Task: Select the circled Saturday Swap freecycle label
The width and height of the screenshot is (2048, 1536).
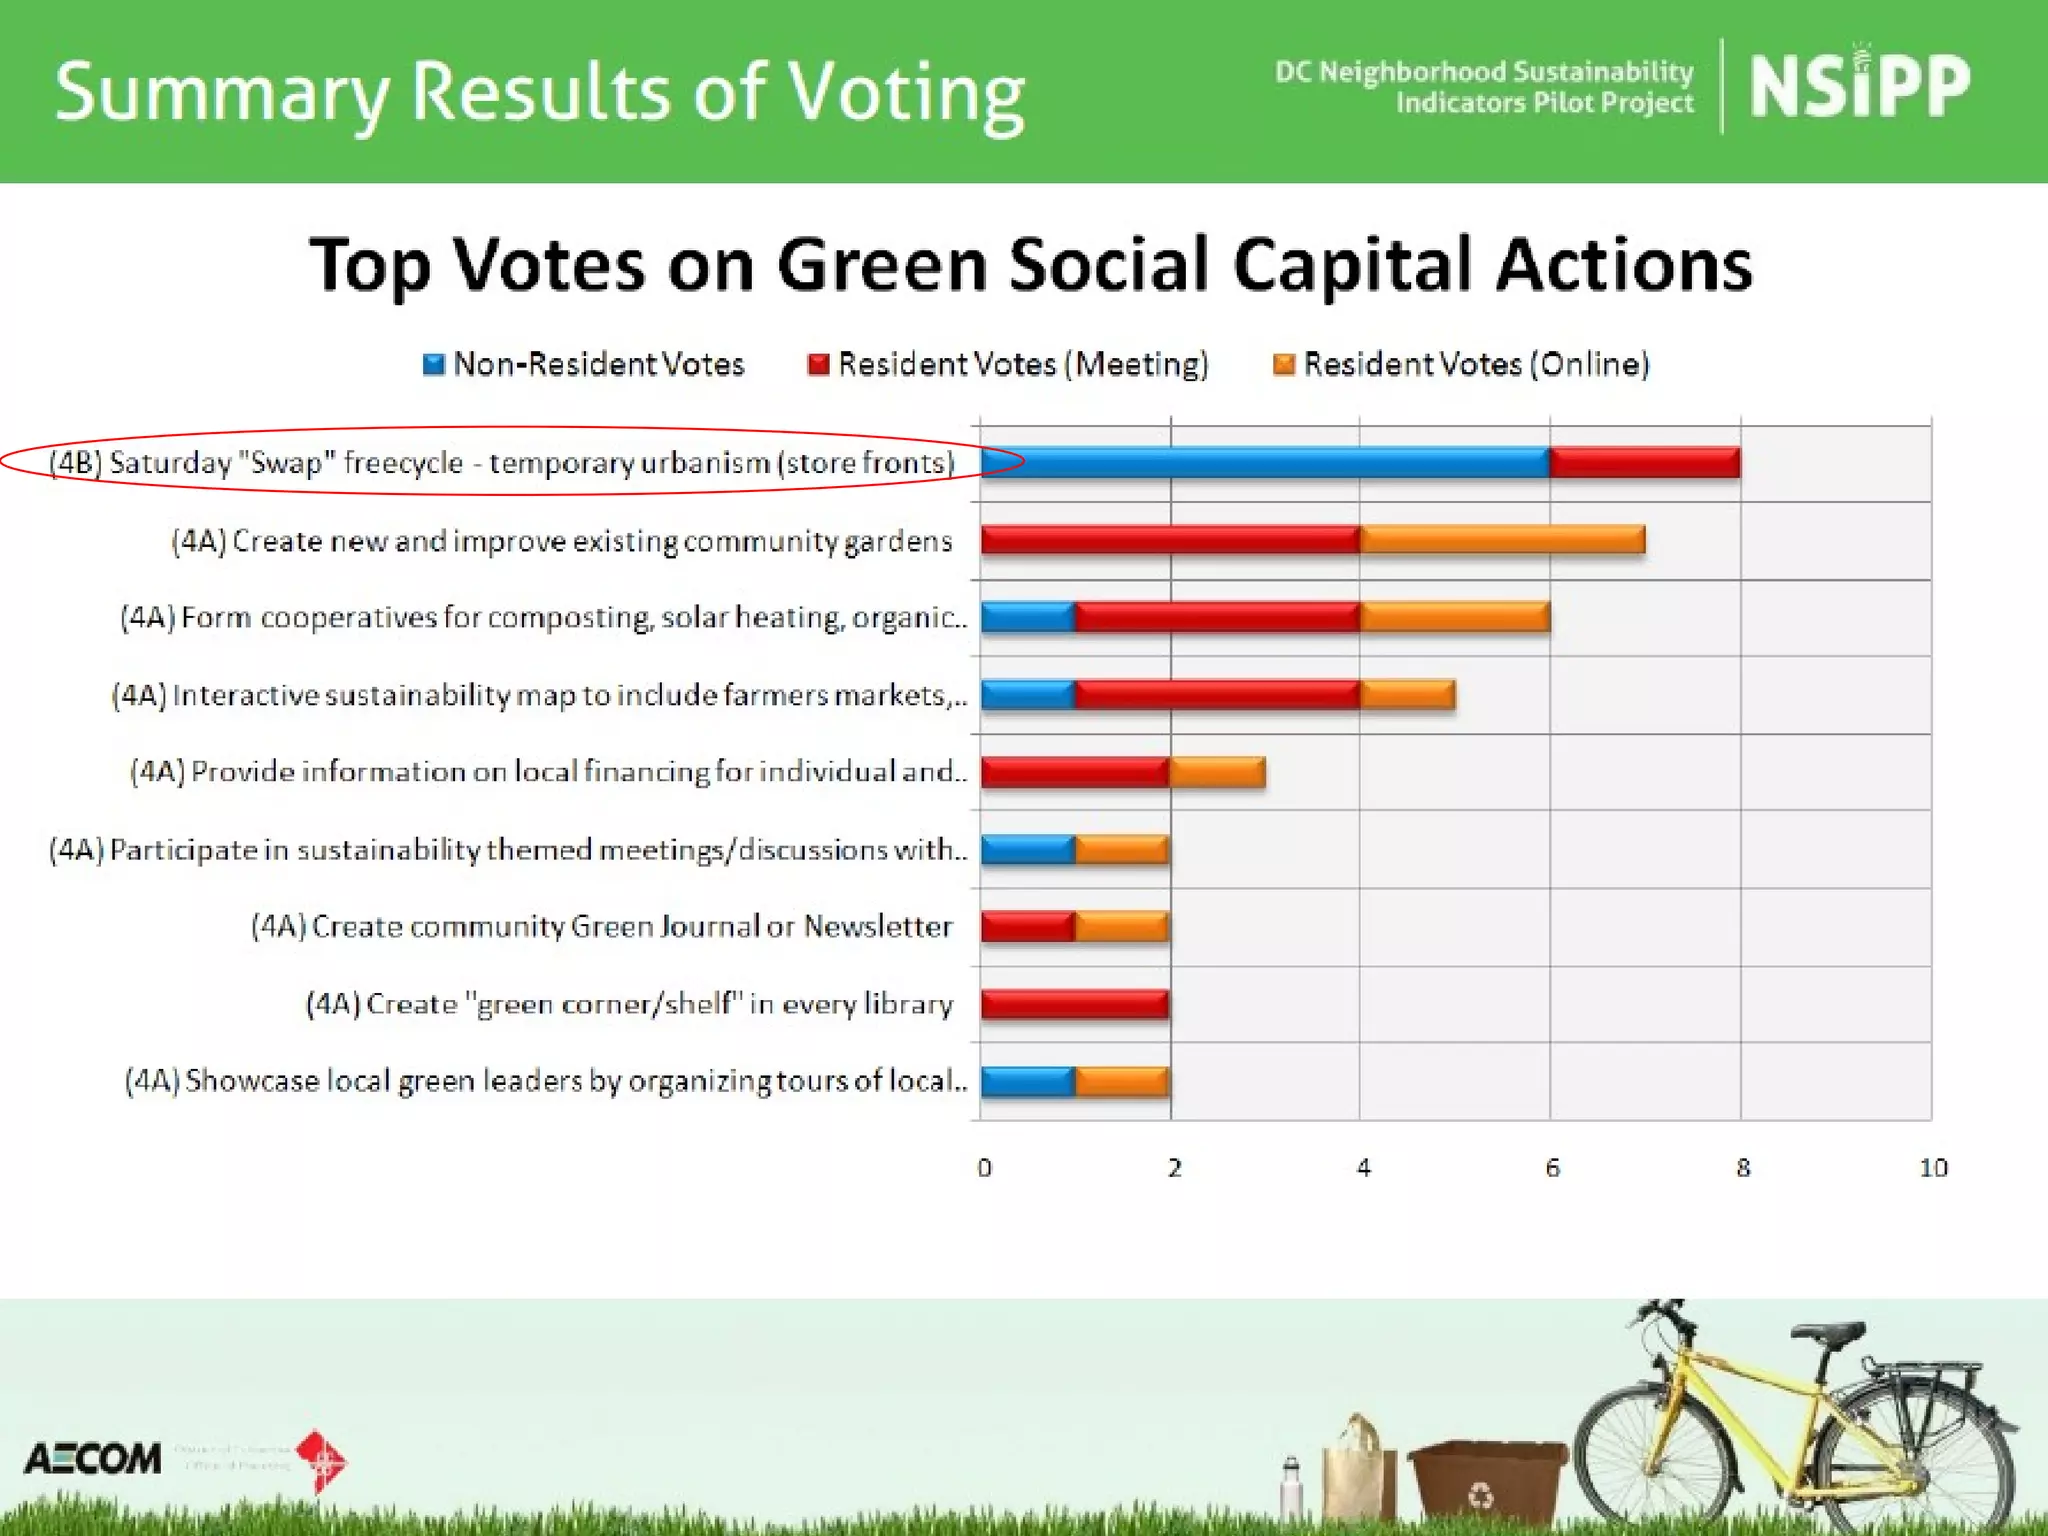Action: coord(502,463)
